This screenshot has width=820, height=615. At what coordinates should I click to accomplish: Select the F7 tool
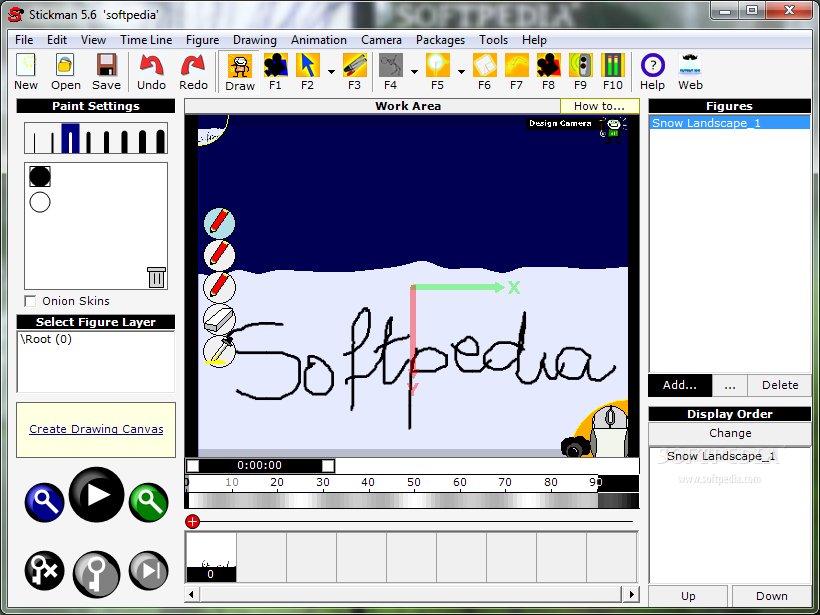pyautogui.click(x=516, y=72)
